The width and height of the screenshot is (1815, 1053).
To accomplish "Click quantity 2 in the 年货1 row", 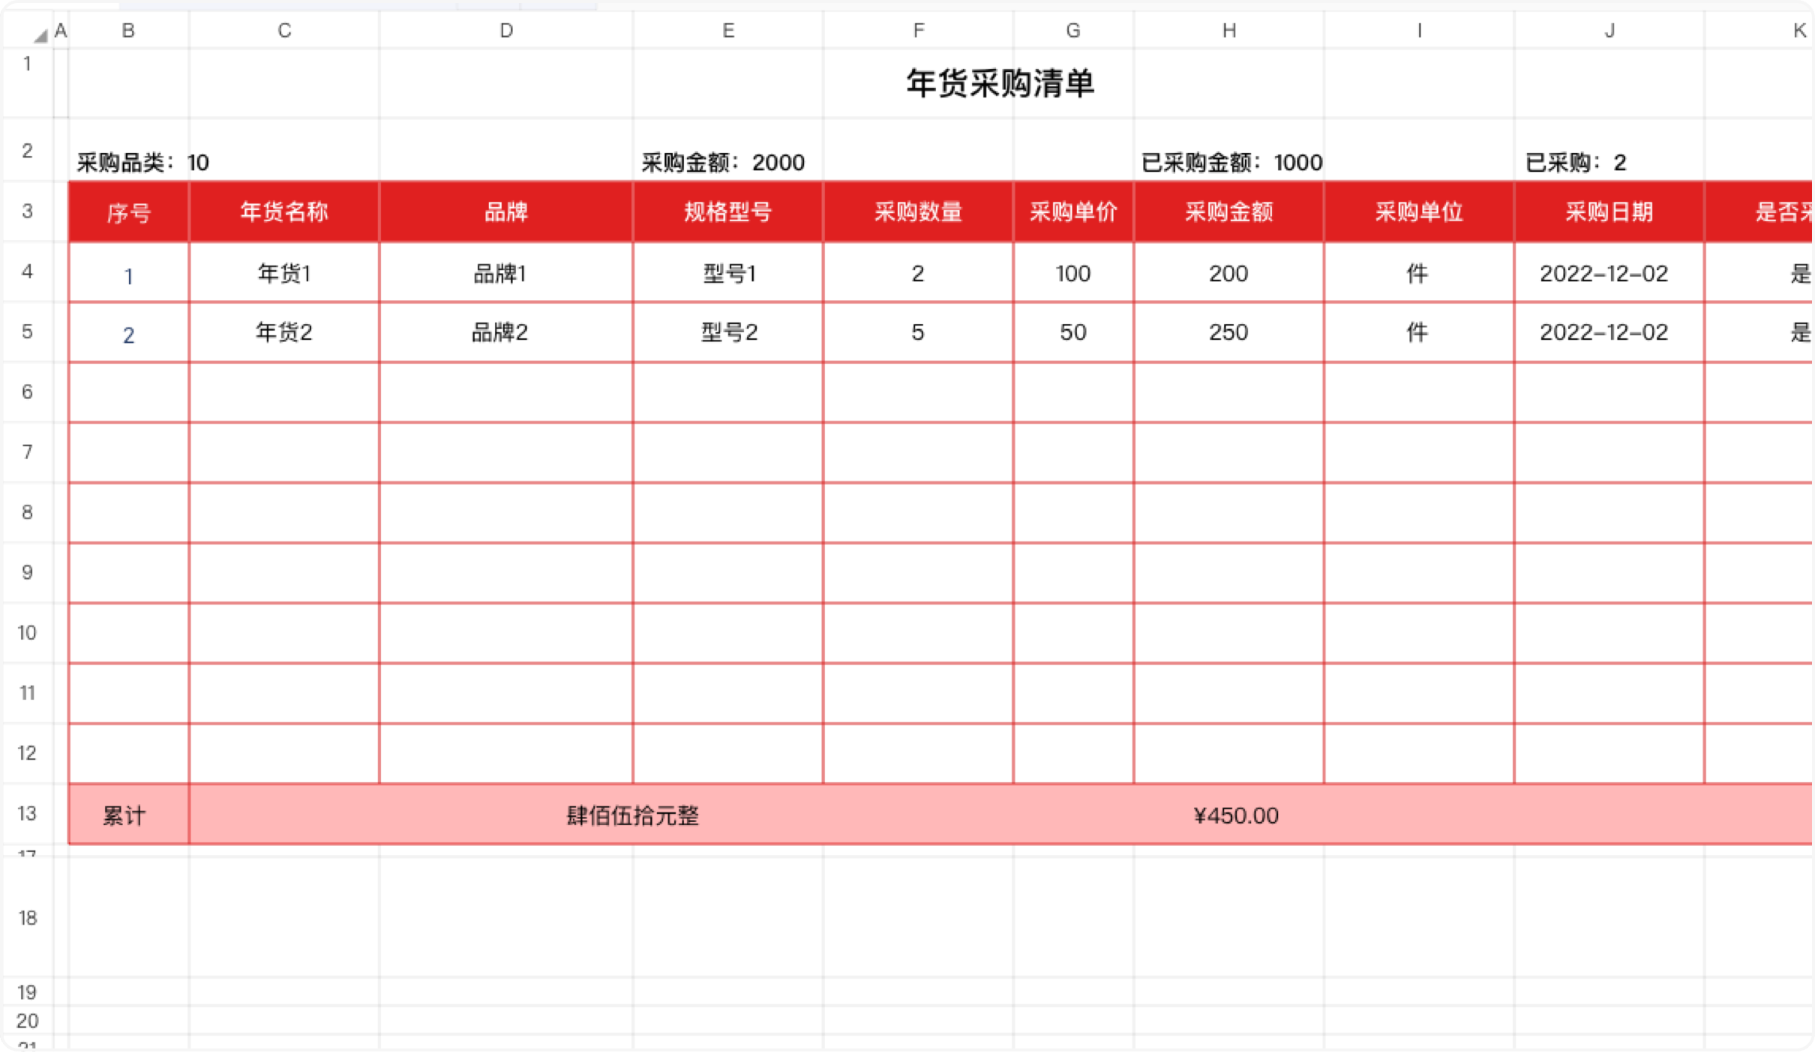I will [x=918, y=273].
